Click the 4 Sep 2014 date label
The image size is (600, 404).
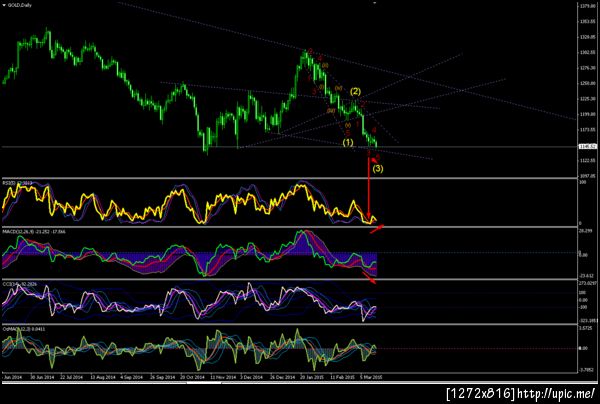(x=131, y=377)
